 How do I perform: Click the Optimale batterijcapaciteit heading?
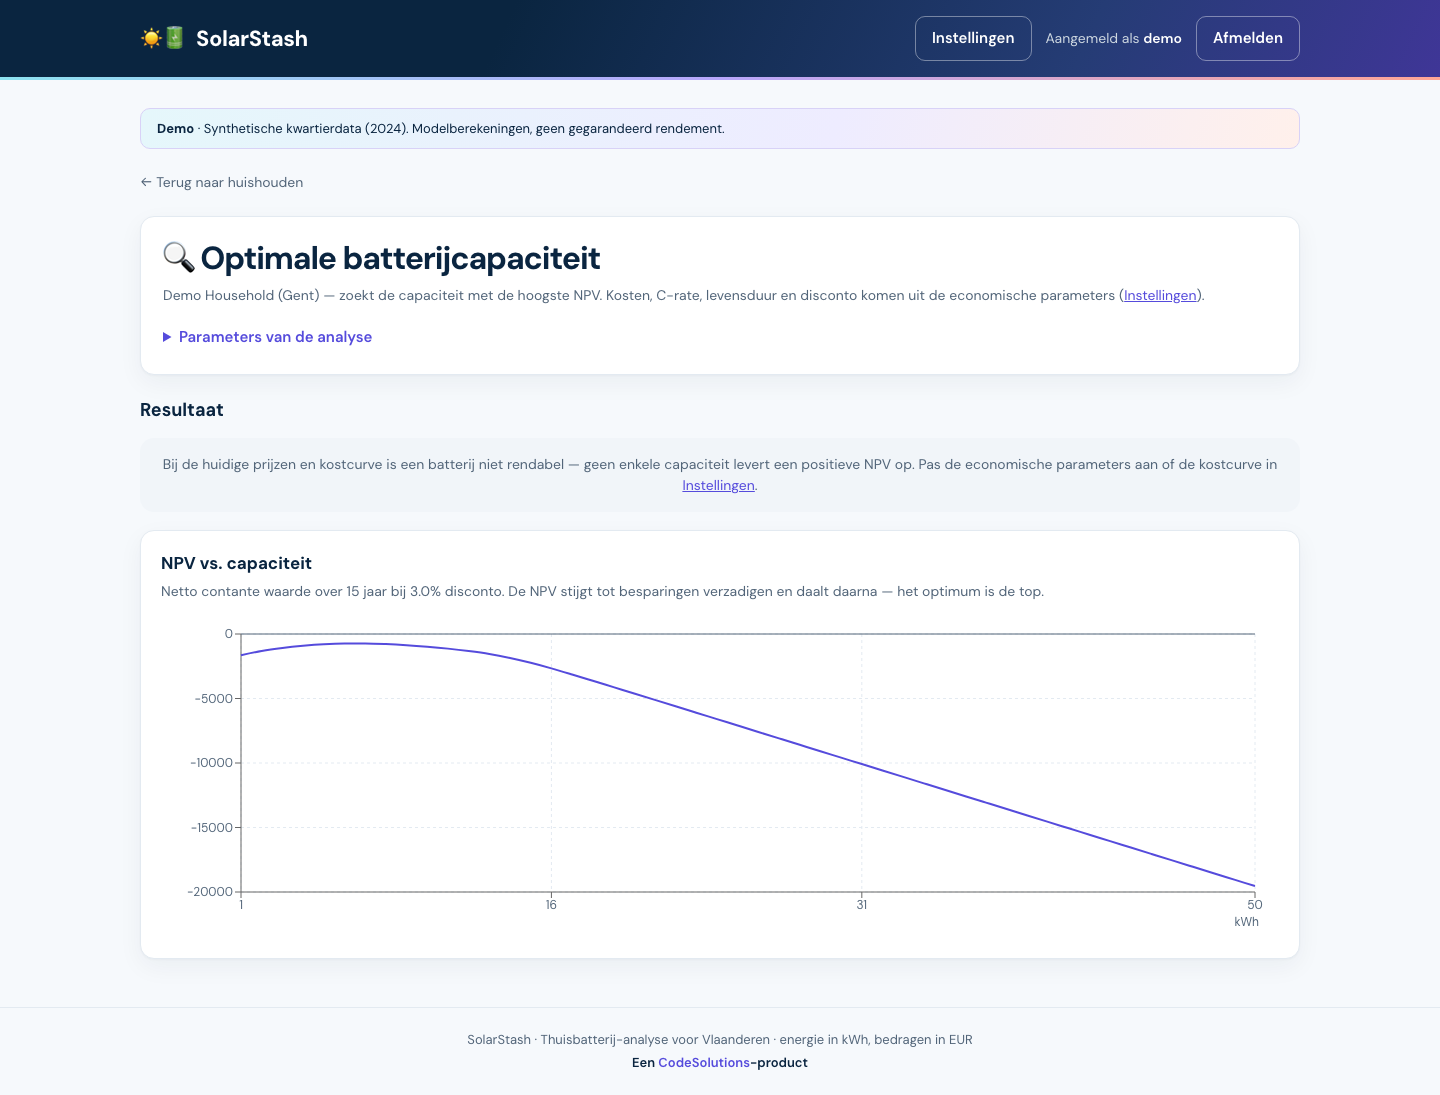400,258
